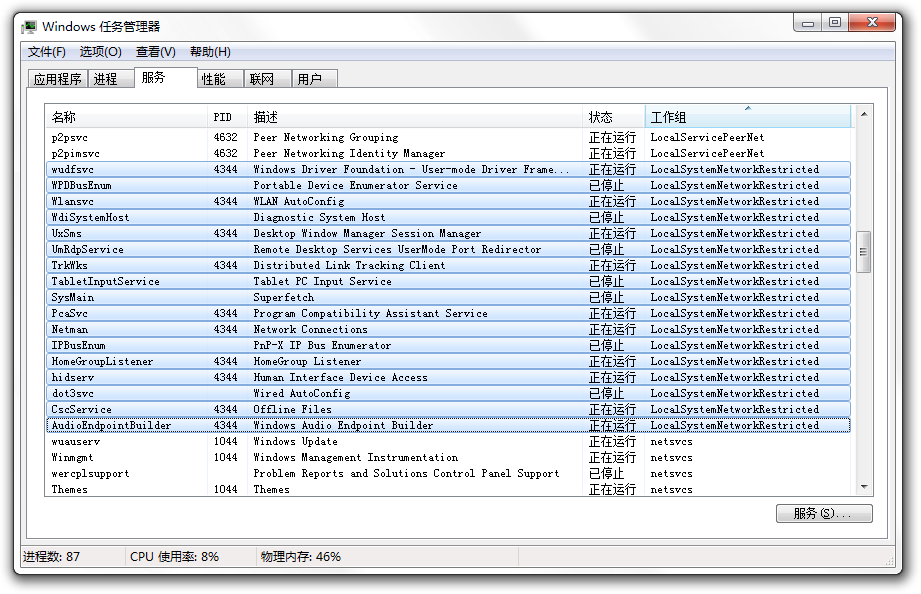Screen dimensions: 921x594
Task: Sort services by 工作组 column header
Action: 747,117
